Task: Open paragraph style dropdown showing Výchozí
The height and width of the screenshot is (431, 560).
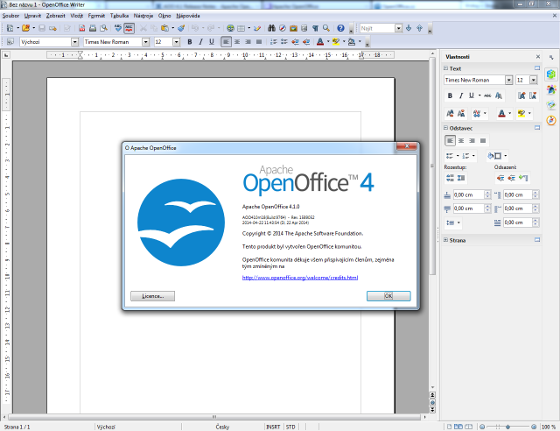Action: pos(75,42)
